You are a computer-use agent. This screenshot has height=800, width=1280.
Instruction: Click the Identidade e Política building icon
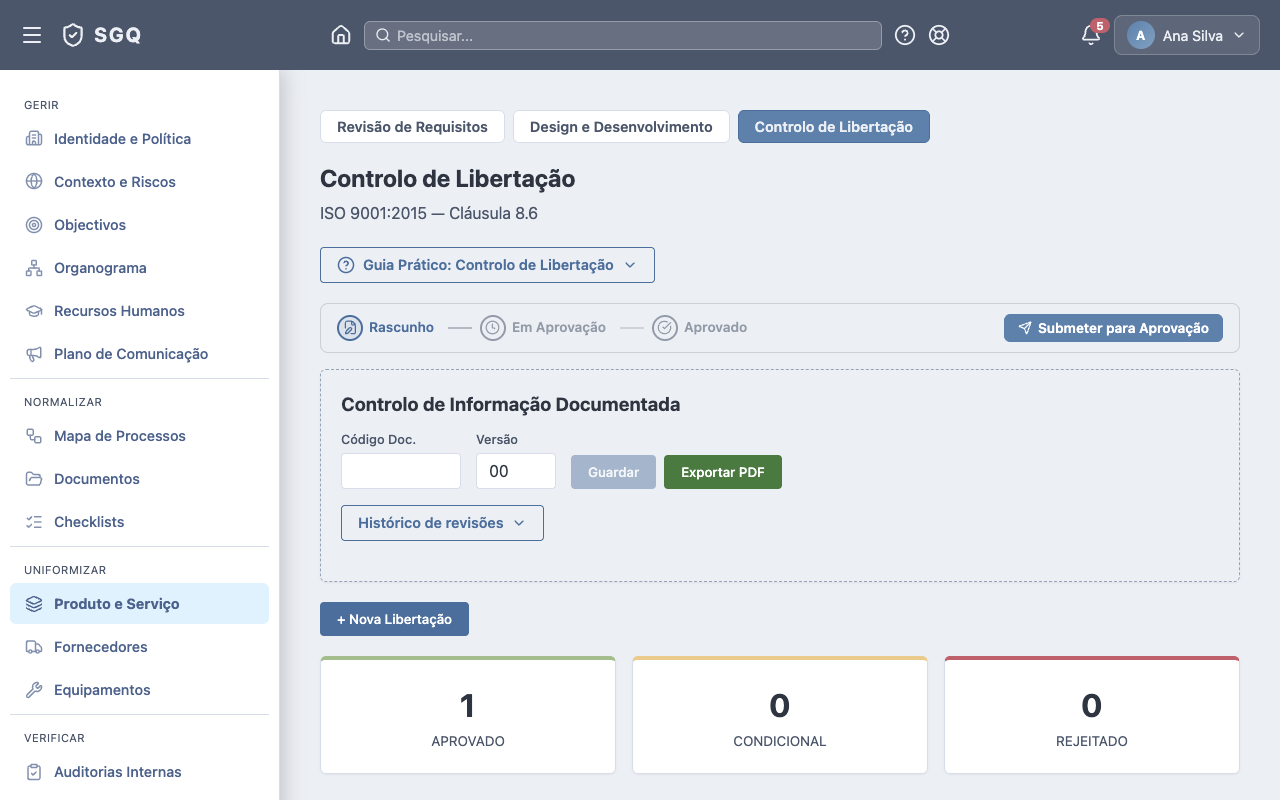[x=34, y=139]
